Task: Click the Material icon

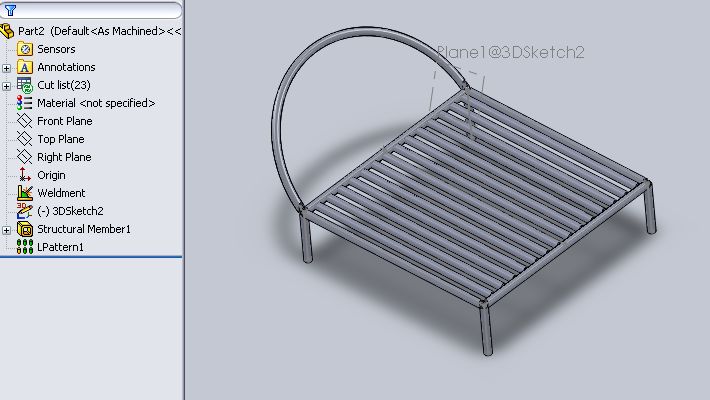Action: [x=24, y=103]
